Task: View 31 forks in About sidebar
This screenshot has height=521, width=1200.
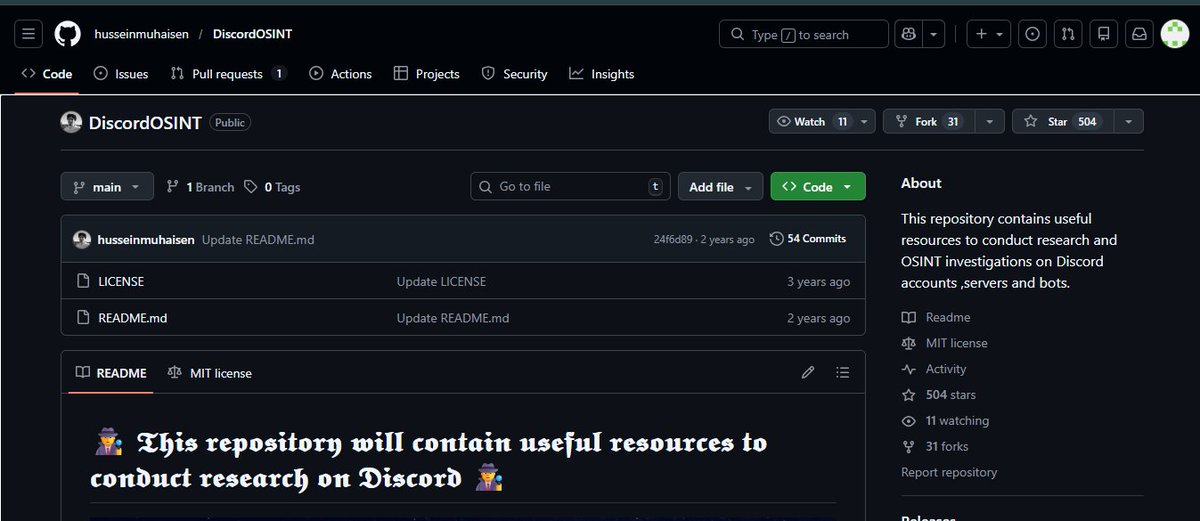Action: (935, 447)
